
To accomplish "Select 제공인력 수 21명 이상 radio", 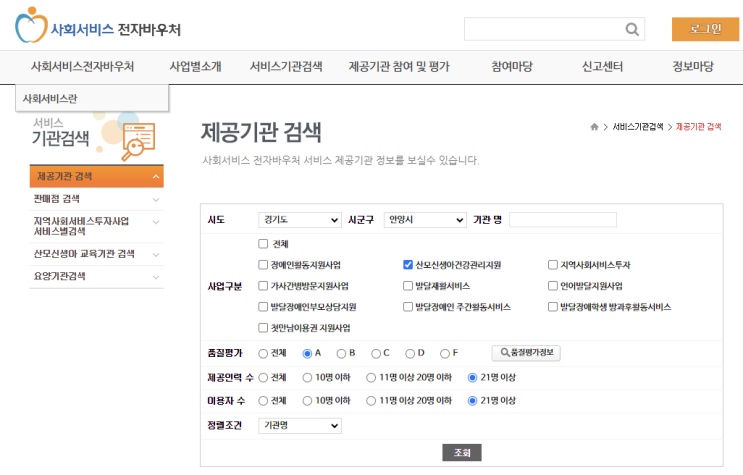I will [472, 378].
